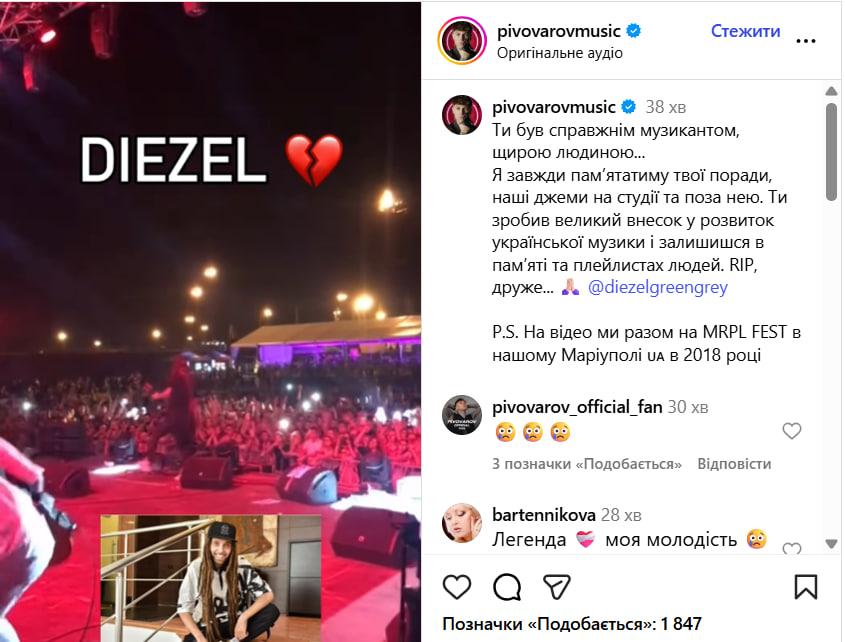Image resolution: width=845 pixels, height=642 pixels.
Task: Share the post with the paper plane icon
Action: [556, 586]
